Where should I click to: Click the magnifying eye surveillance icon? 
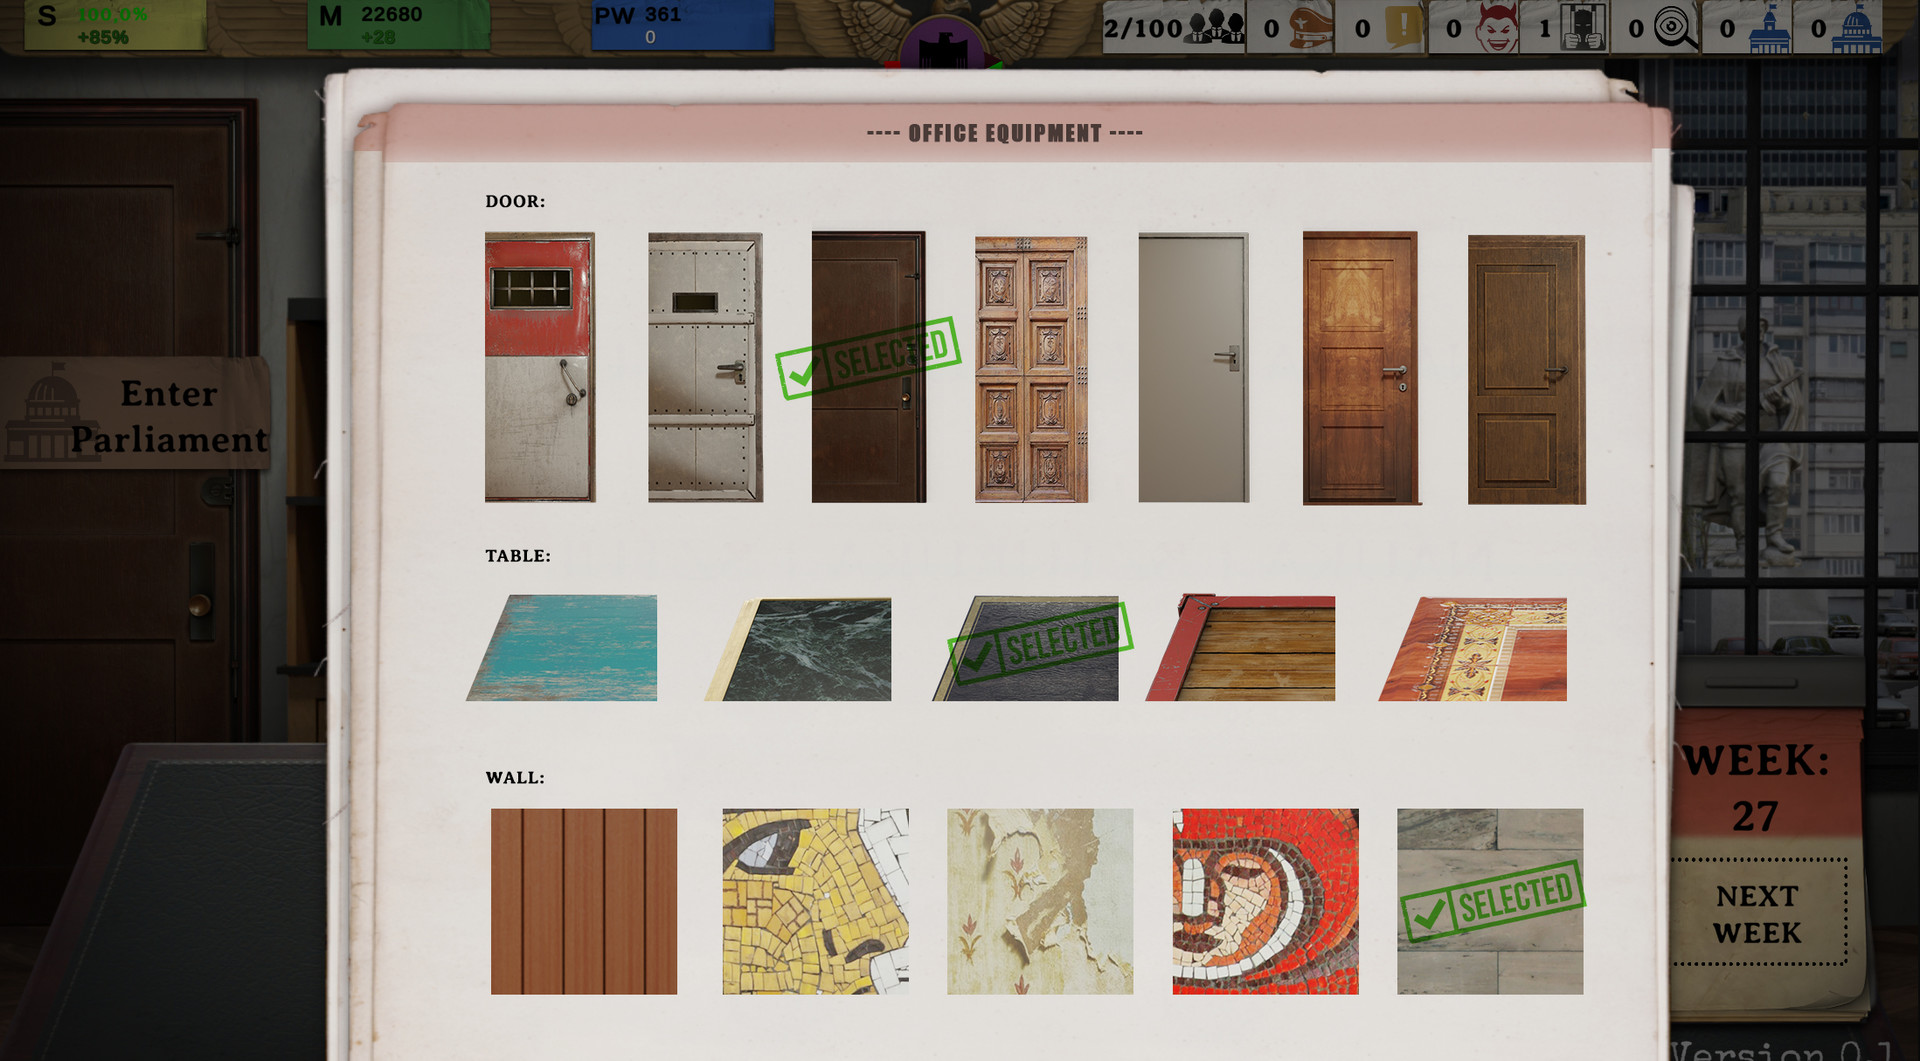[1675, 28]
